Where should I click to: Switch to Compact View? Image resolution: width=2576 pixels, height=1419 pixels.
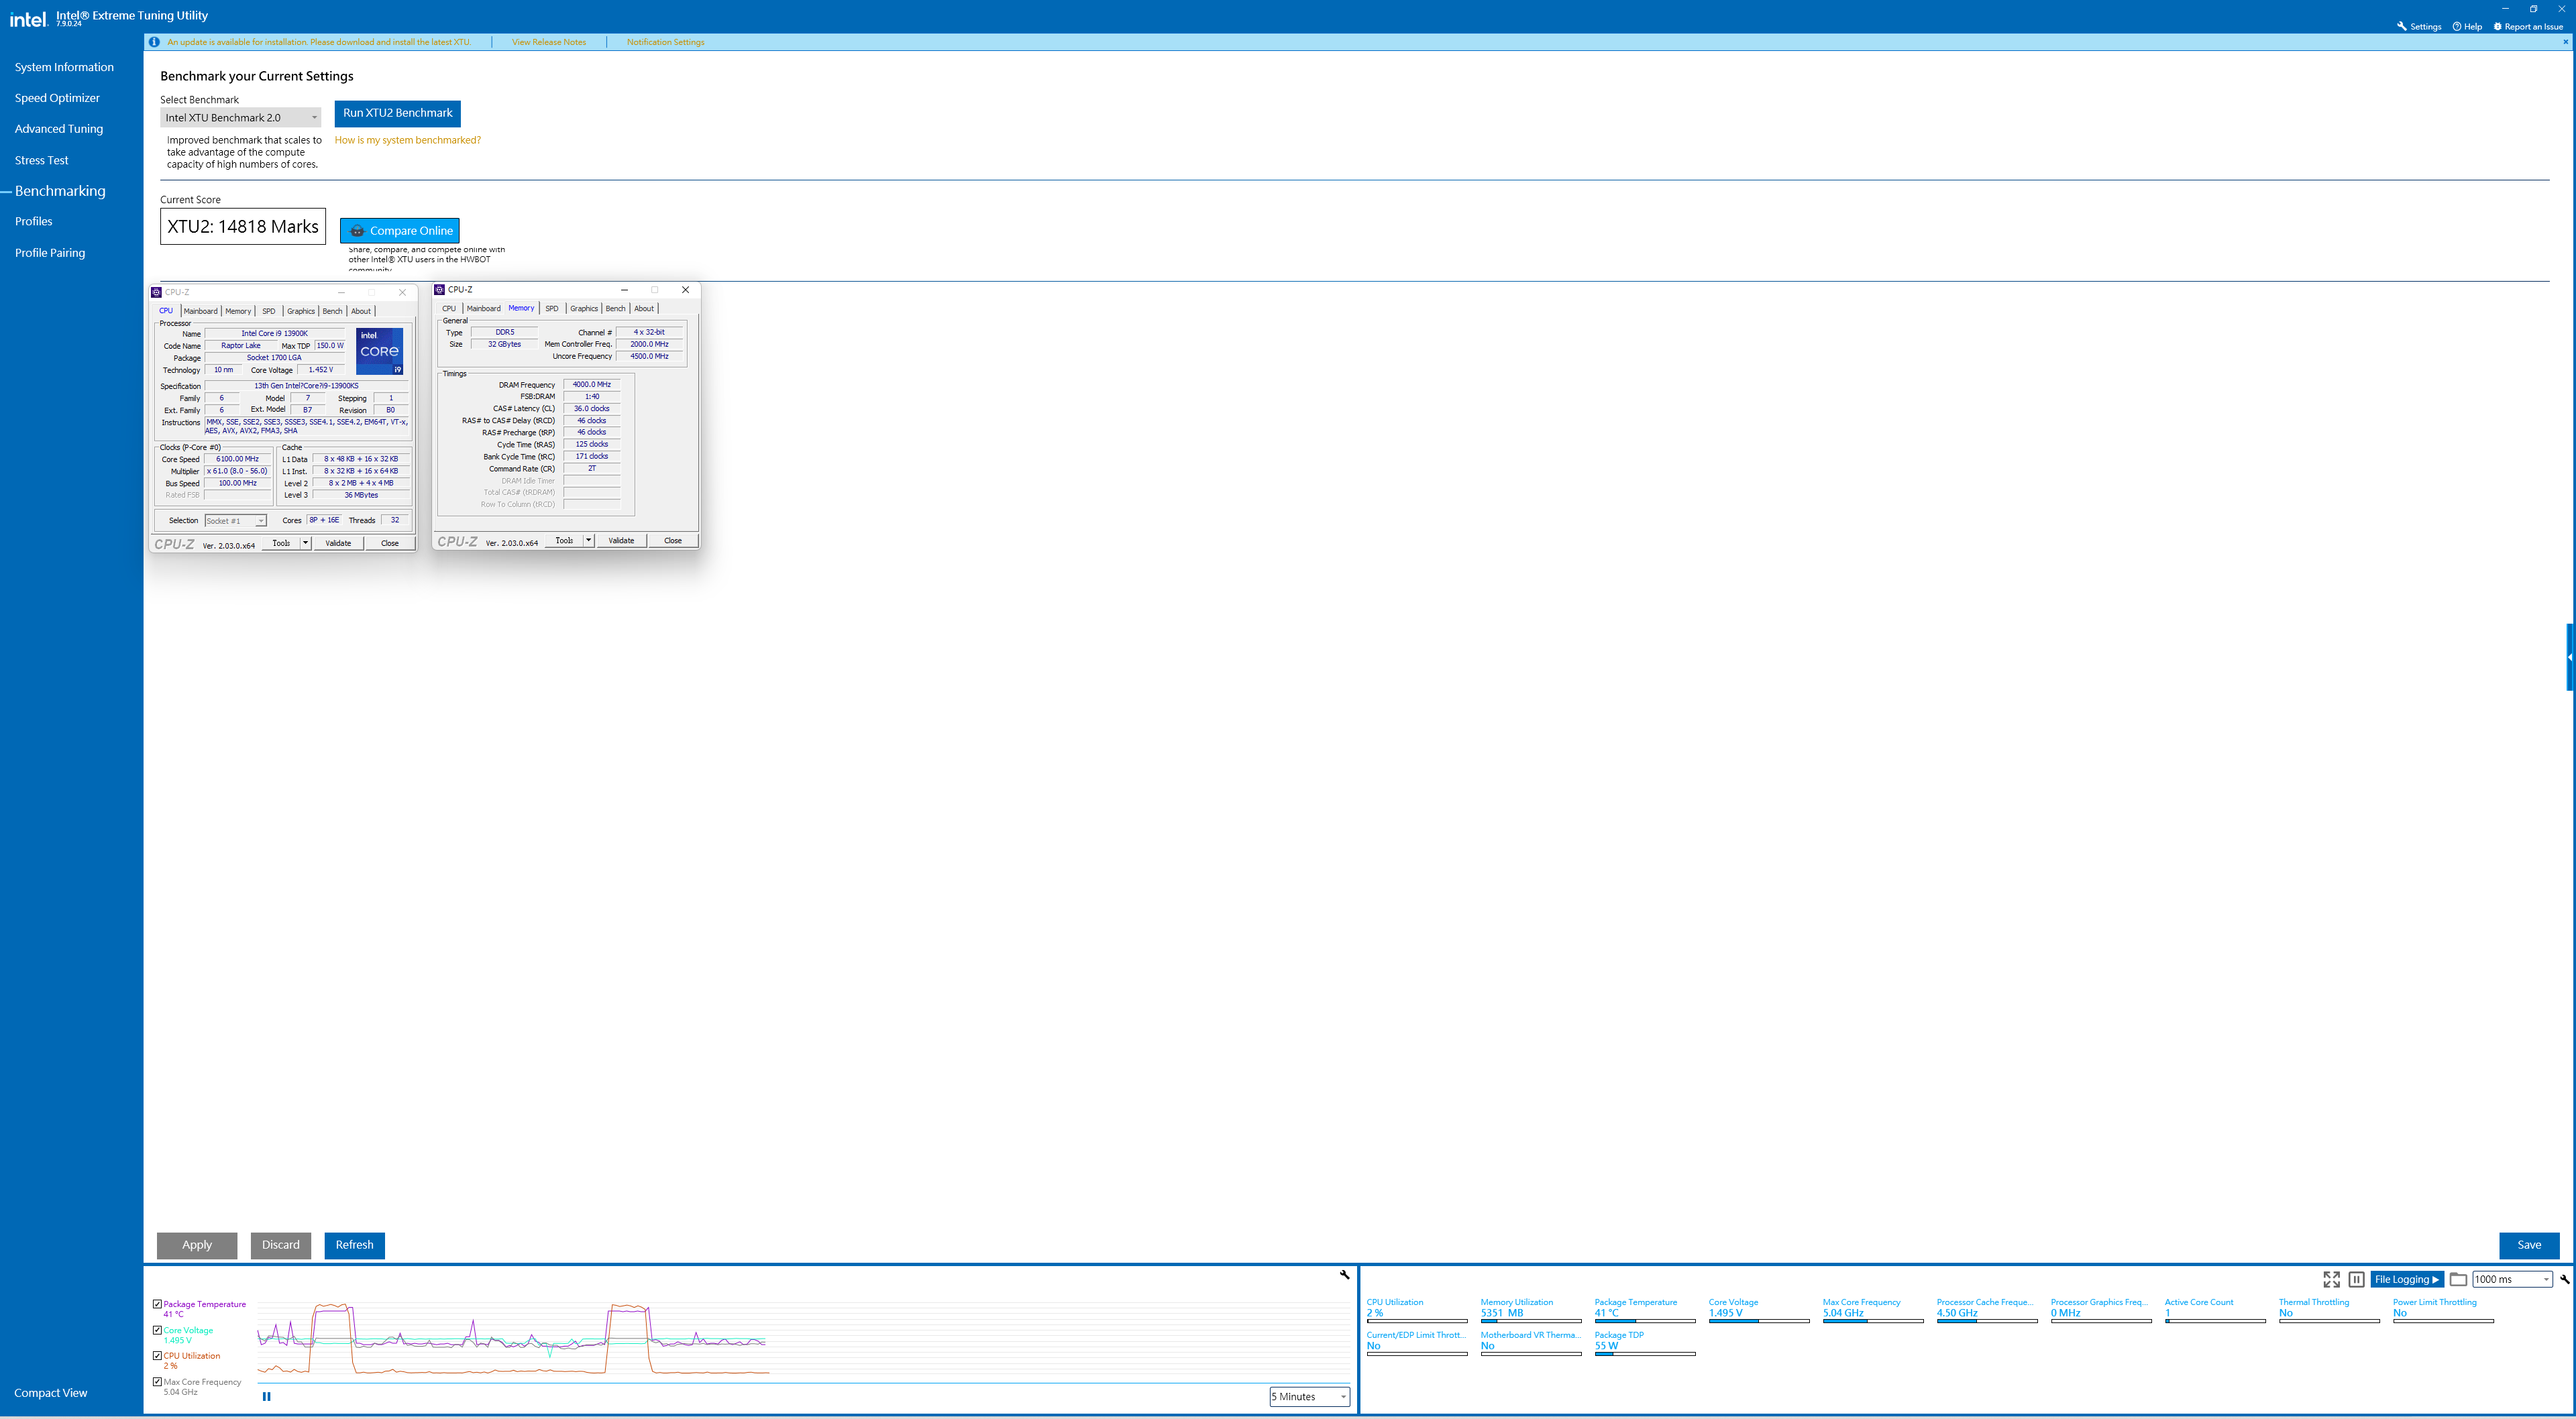(50, 1393)
